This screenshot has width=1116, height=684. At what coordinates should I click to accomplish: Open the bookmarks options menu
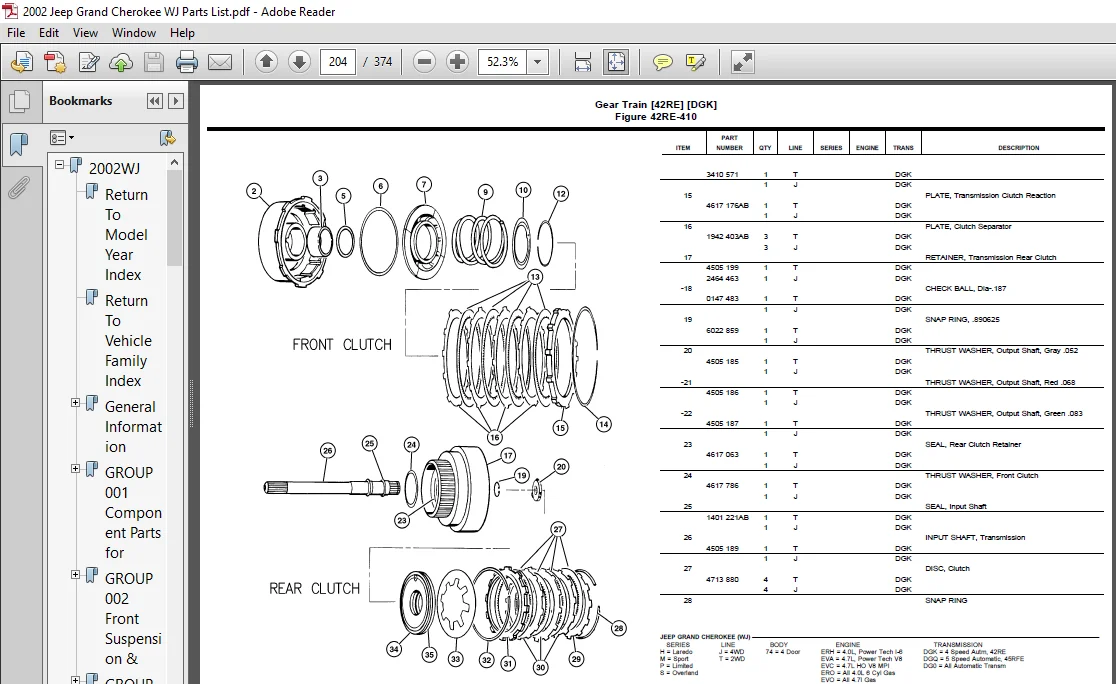coord(62,137)
